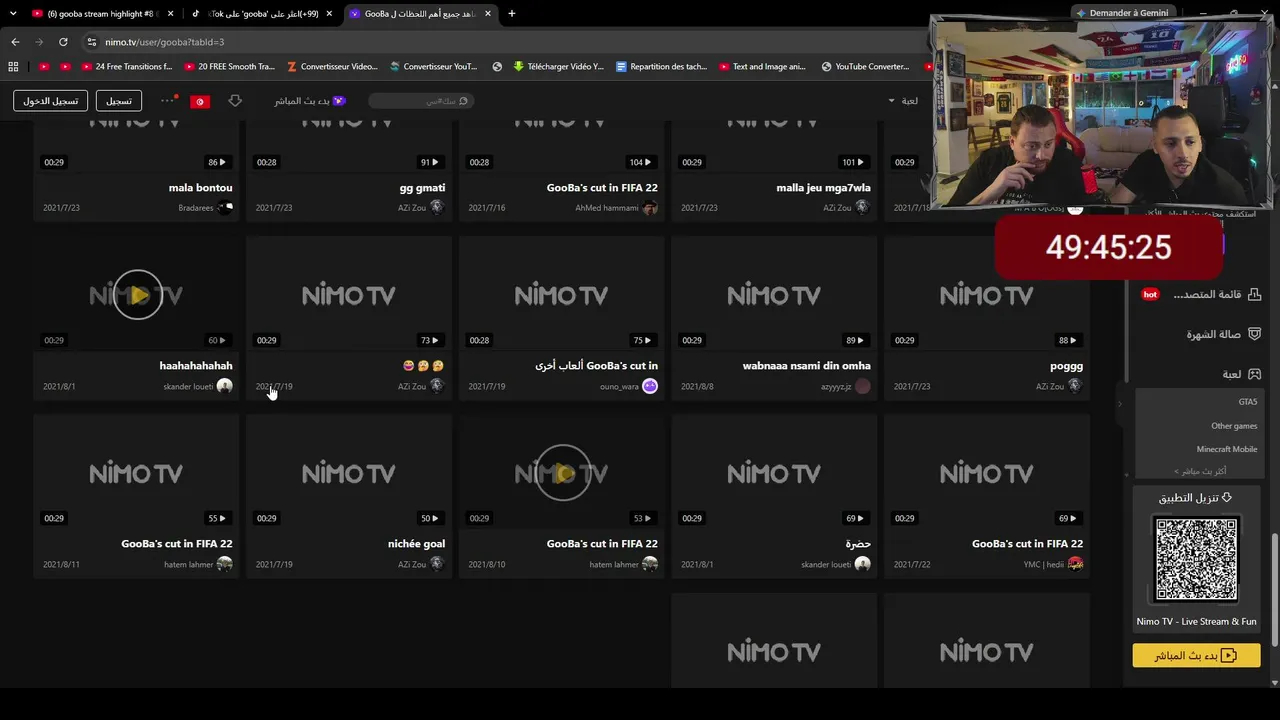This screenshot has height=720, width=1280.
Task: Open the wabnaaa nsami din omha thumbnail
Action: coord(774,295)
